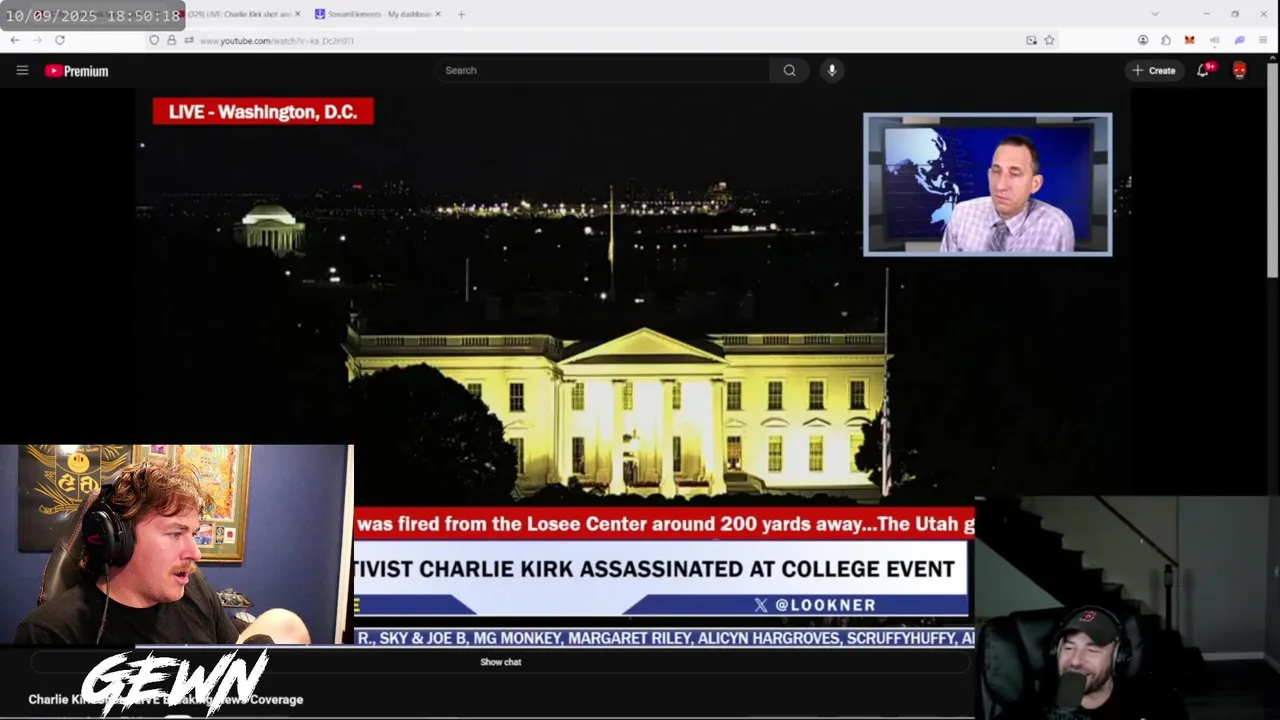Open the browser extensions icon
The width and height of the screenshot is (1280, 720).
pyautogui.click(x=1166, y=40)
